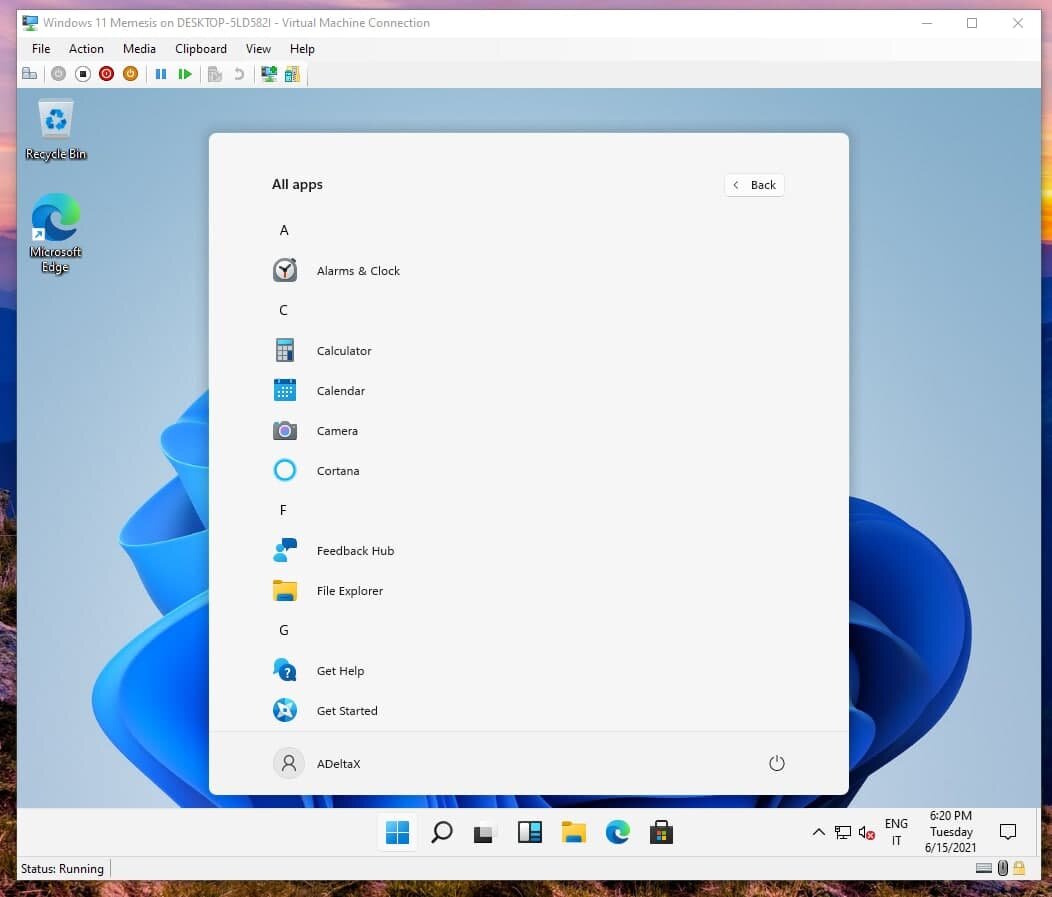
Task: Jump via letter A header
Action: pos(284,230)
